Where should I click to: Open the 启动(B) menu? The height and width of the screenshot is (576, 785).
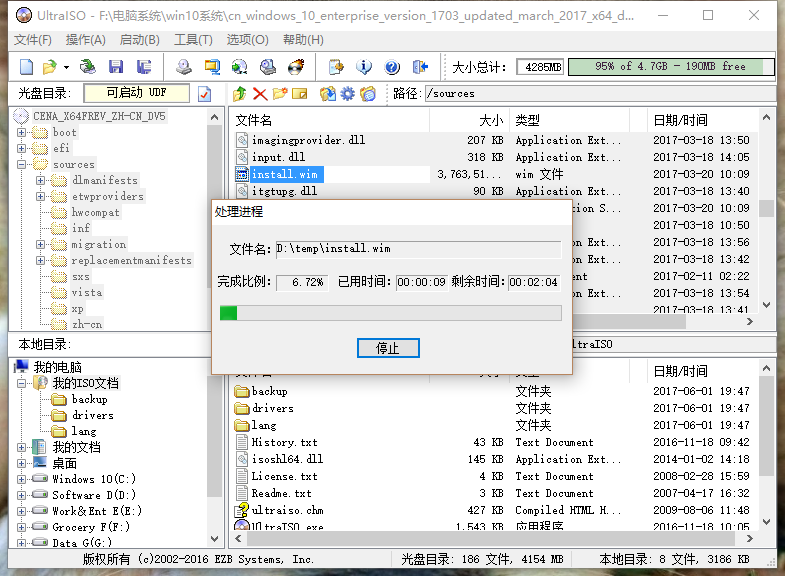pyautogui.click(x=140, y=40)
